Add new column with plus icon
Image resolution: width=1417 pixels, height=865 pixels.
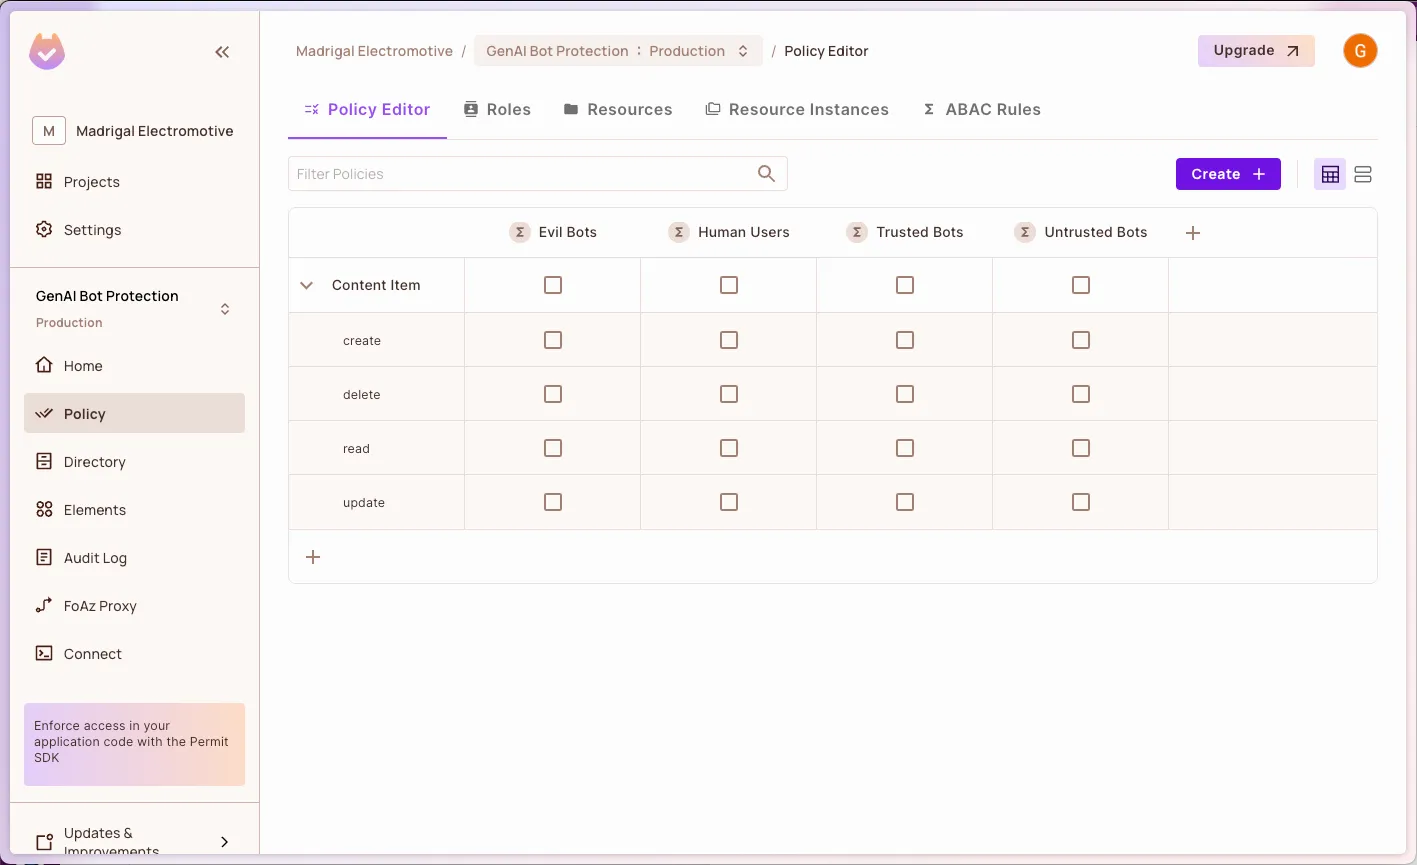pos(1192,233)
